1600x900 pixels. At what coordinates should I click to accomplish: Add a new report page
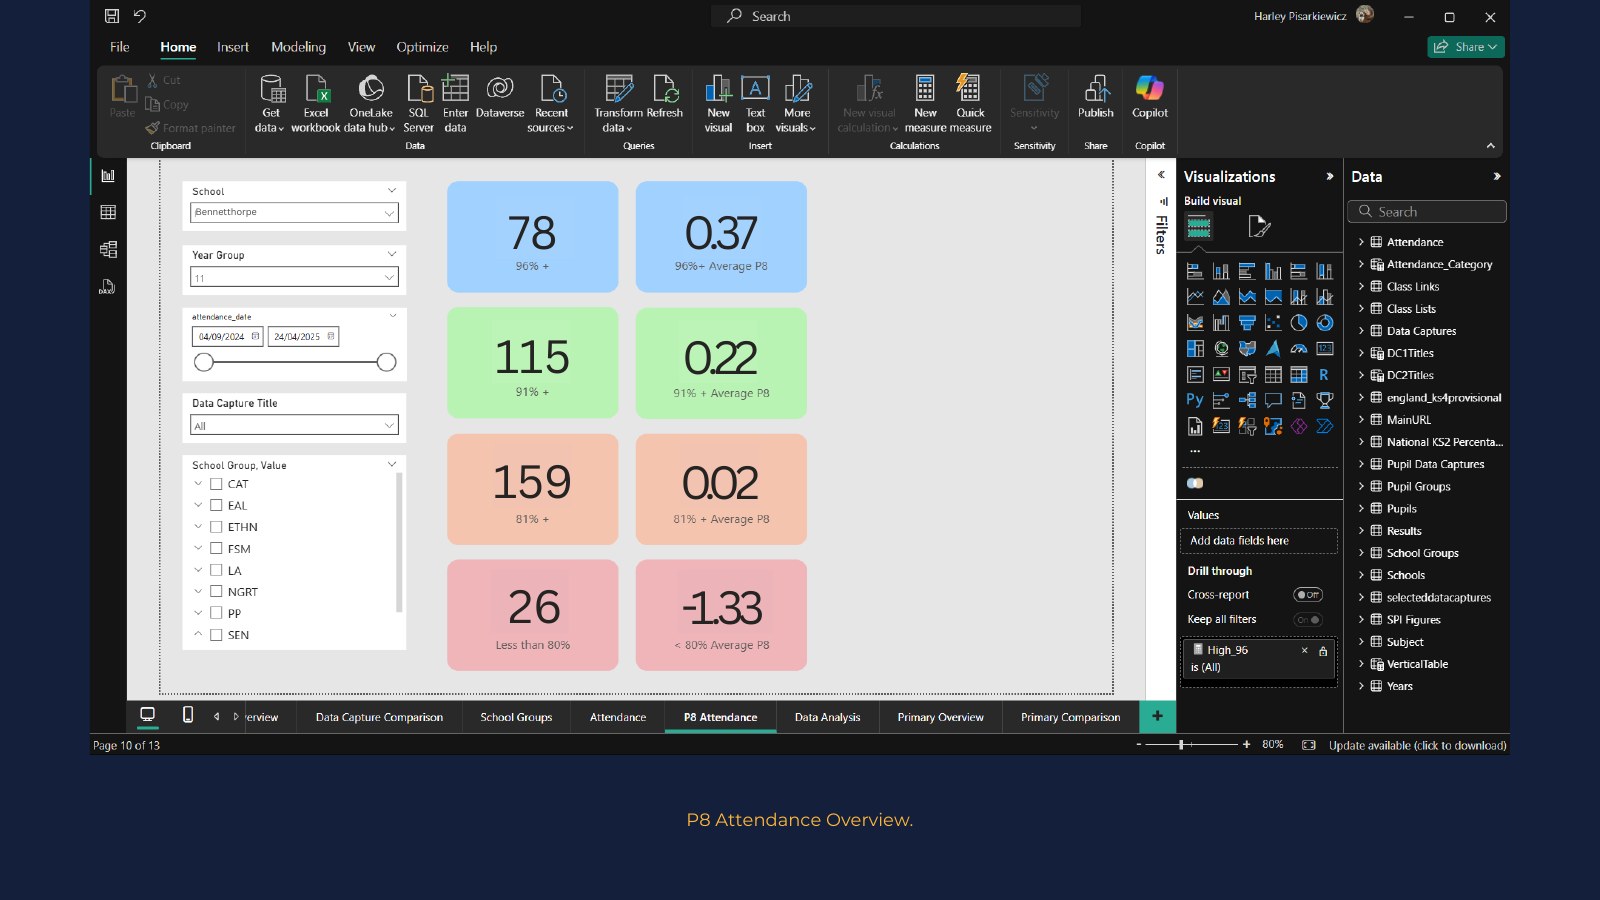tap(1157, 716)
